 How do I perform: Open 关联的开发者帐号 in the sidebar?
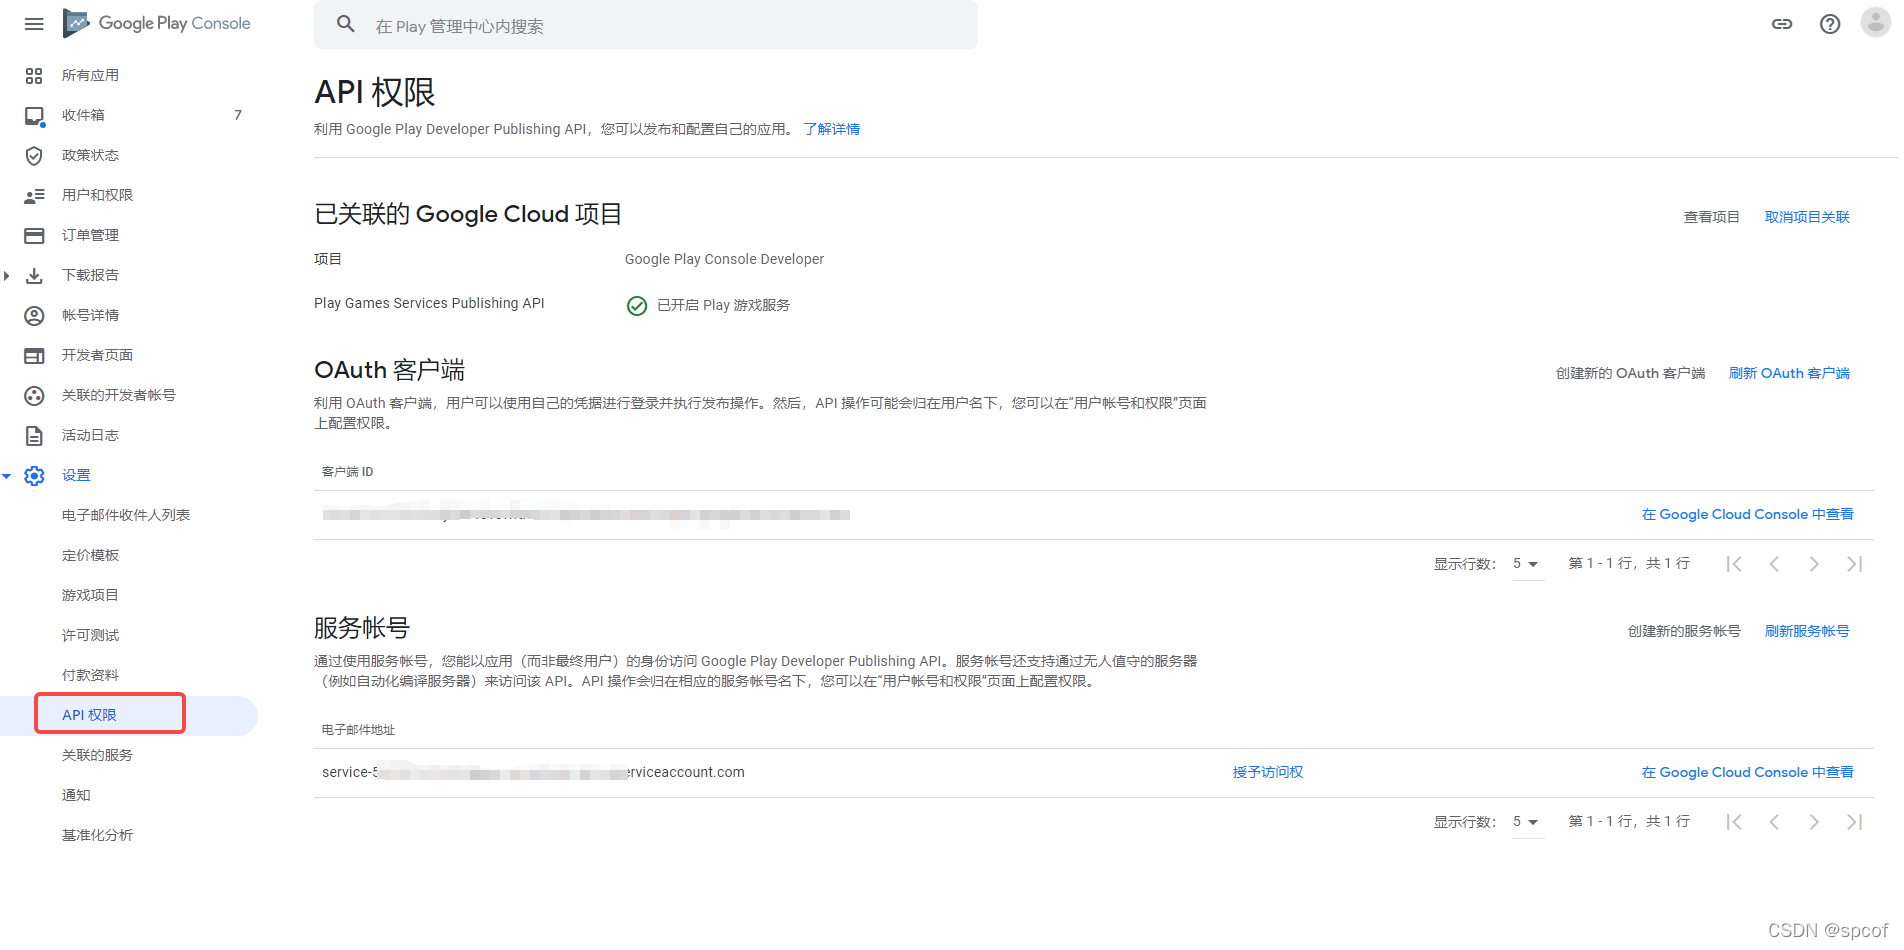pyautogui.click(x=118, y=395)
